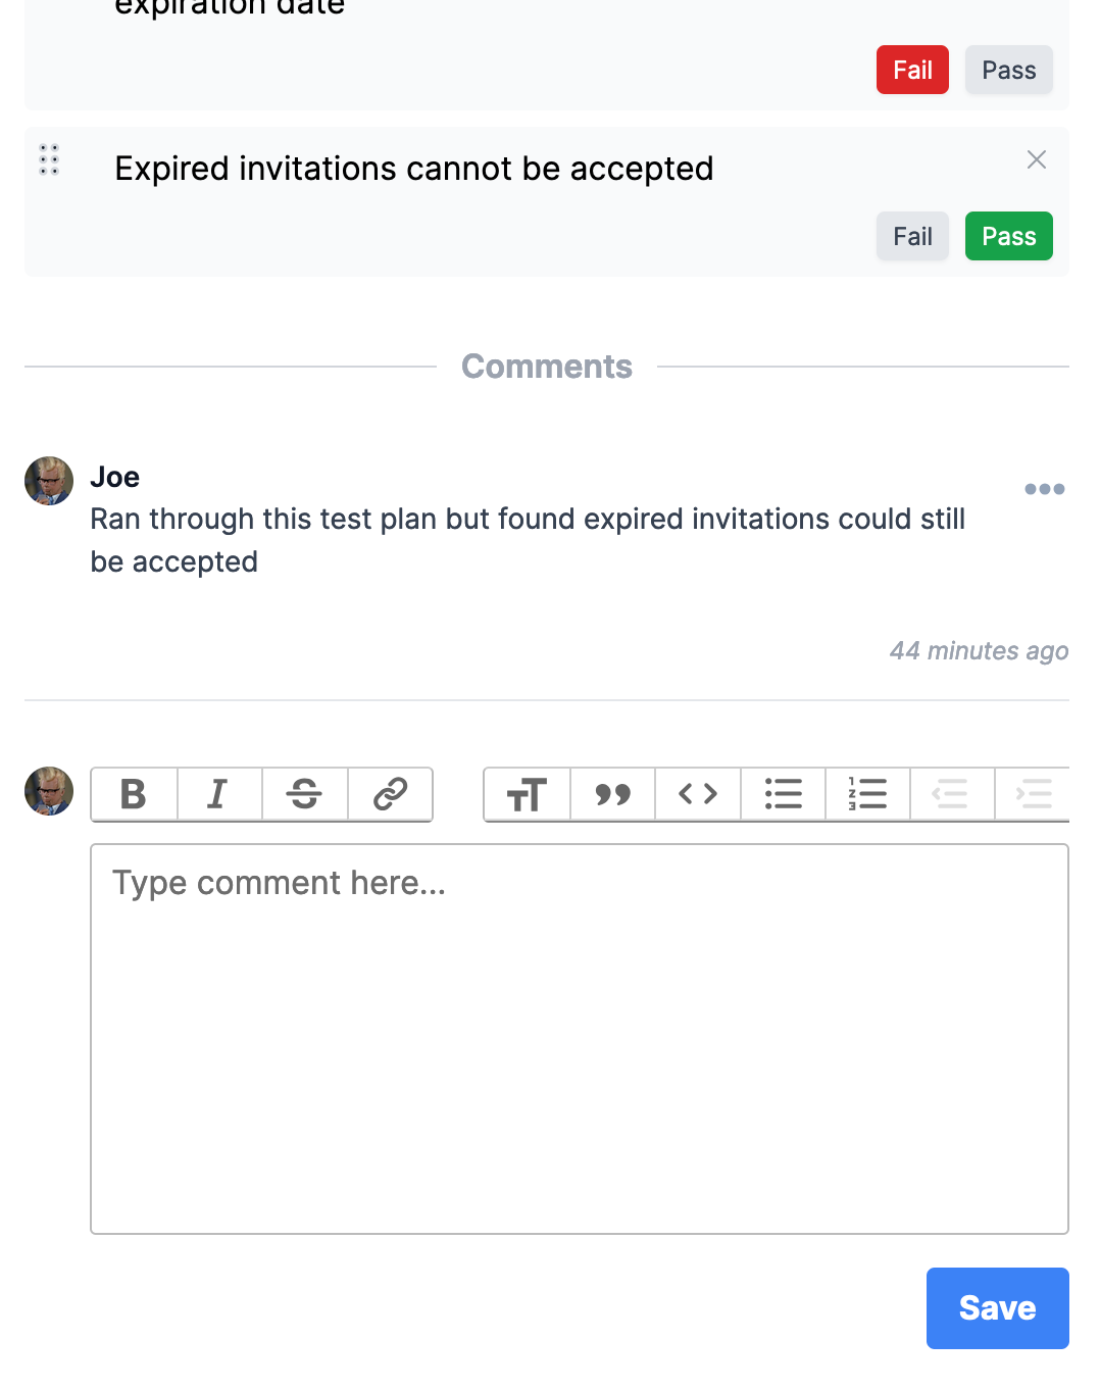The image size is (1100, 1390).
Task: Insert a code block
Action: point(698,794)
